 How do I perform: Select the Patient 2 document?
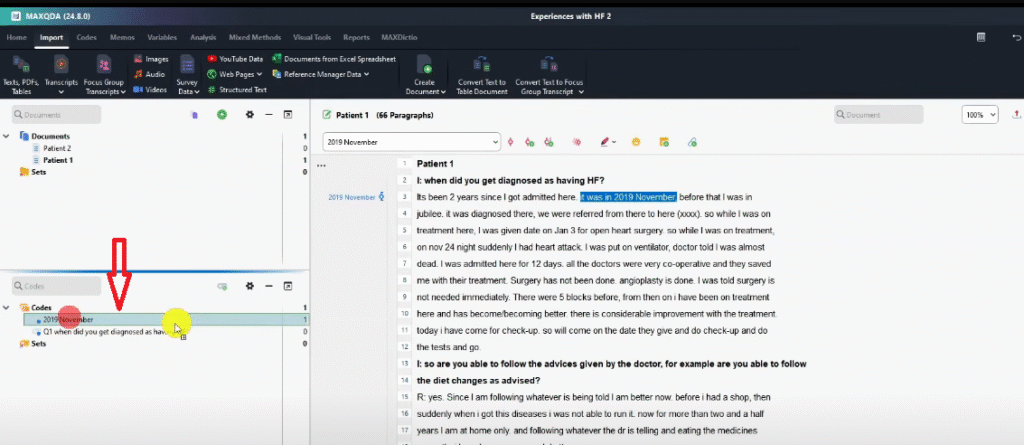click(x=57, y=148)
